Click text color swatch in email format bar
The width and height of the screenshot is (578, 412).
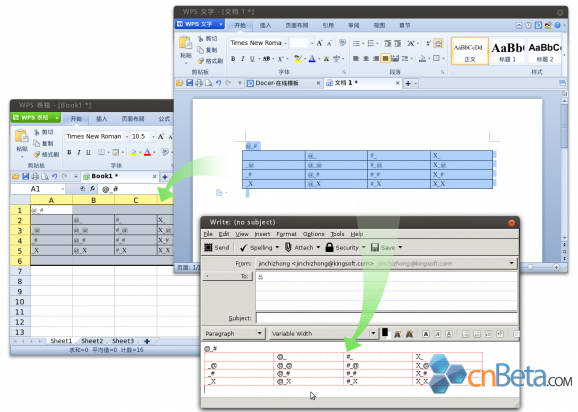coord(385,332)
